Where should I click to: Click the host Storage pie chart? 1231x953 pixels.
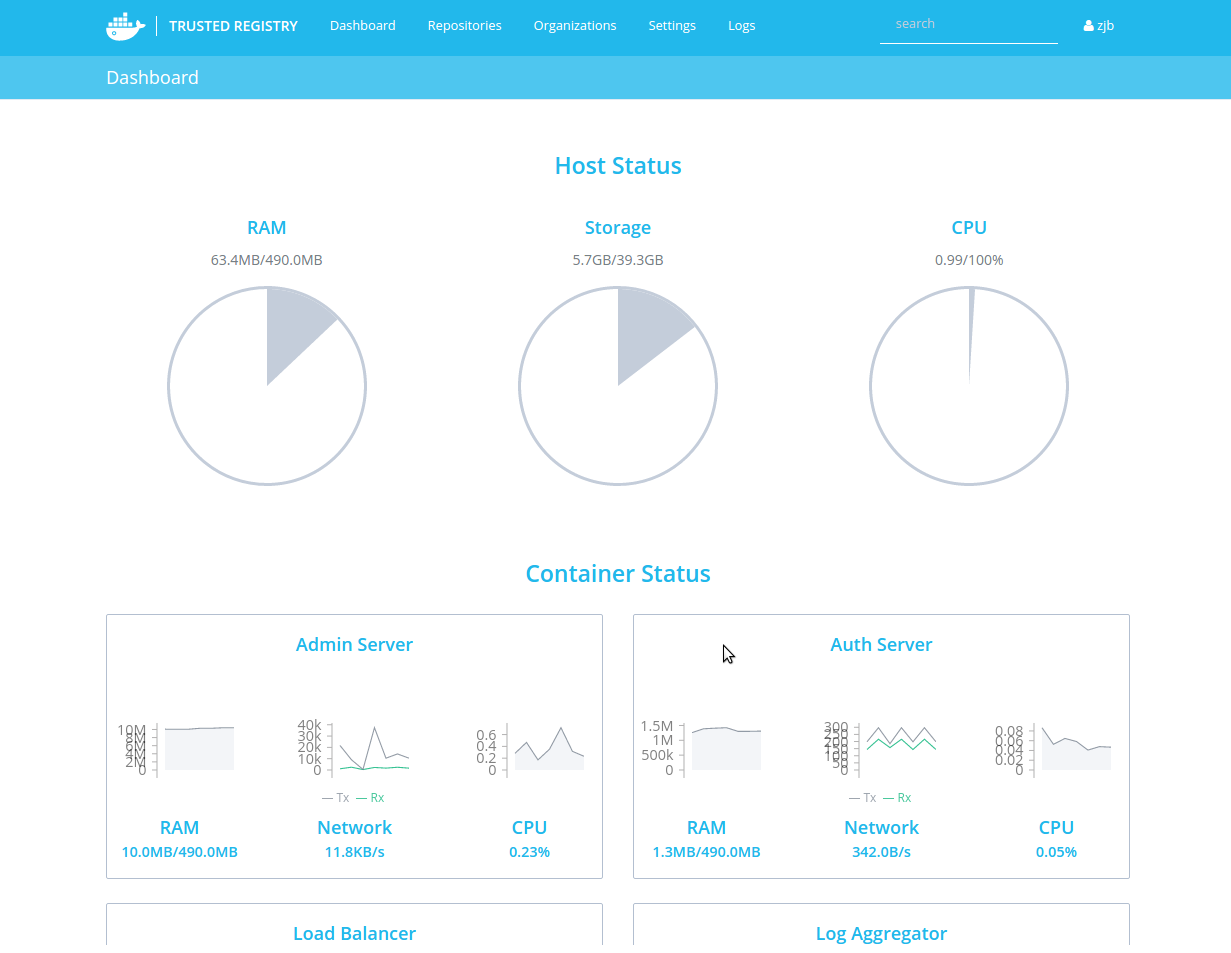[x=618, y=386]
